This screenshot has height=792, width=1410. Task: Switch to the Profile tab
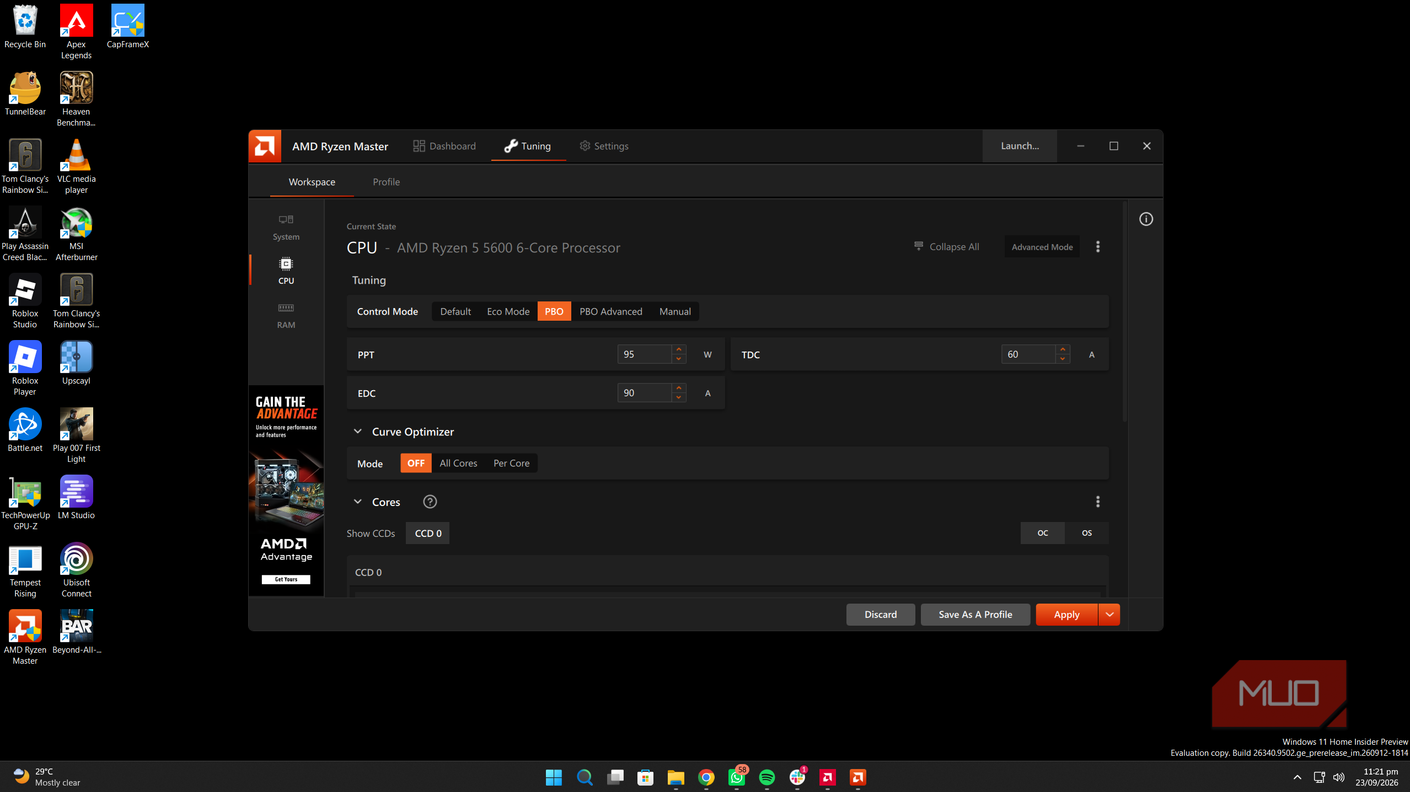pos(386,182)
